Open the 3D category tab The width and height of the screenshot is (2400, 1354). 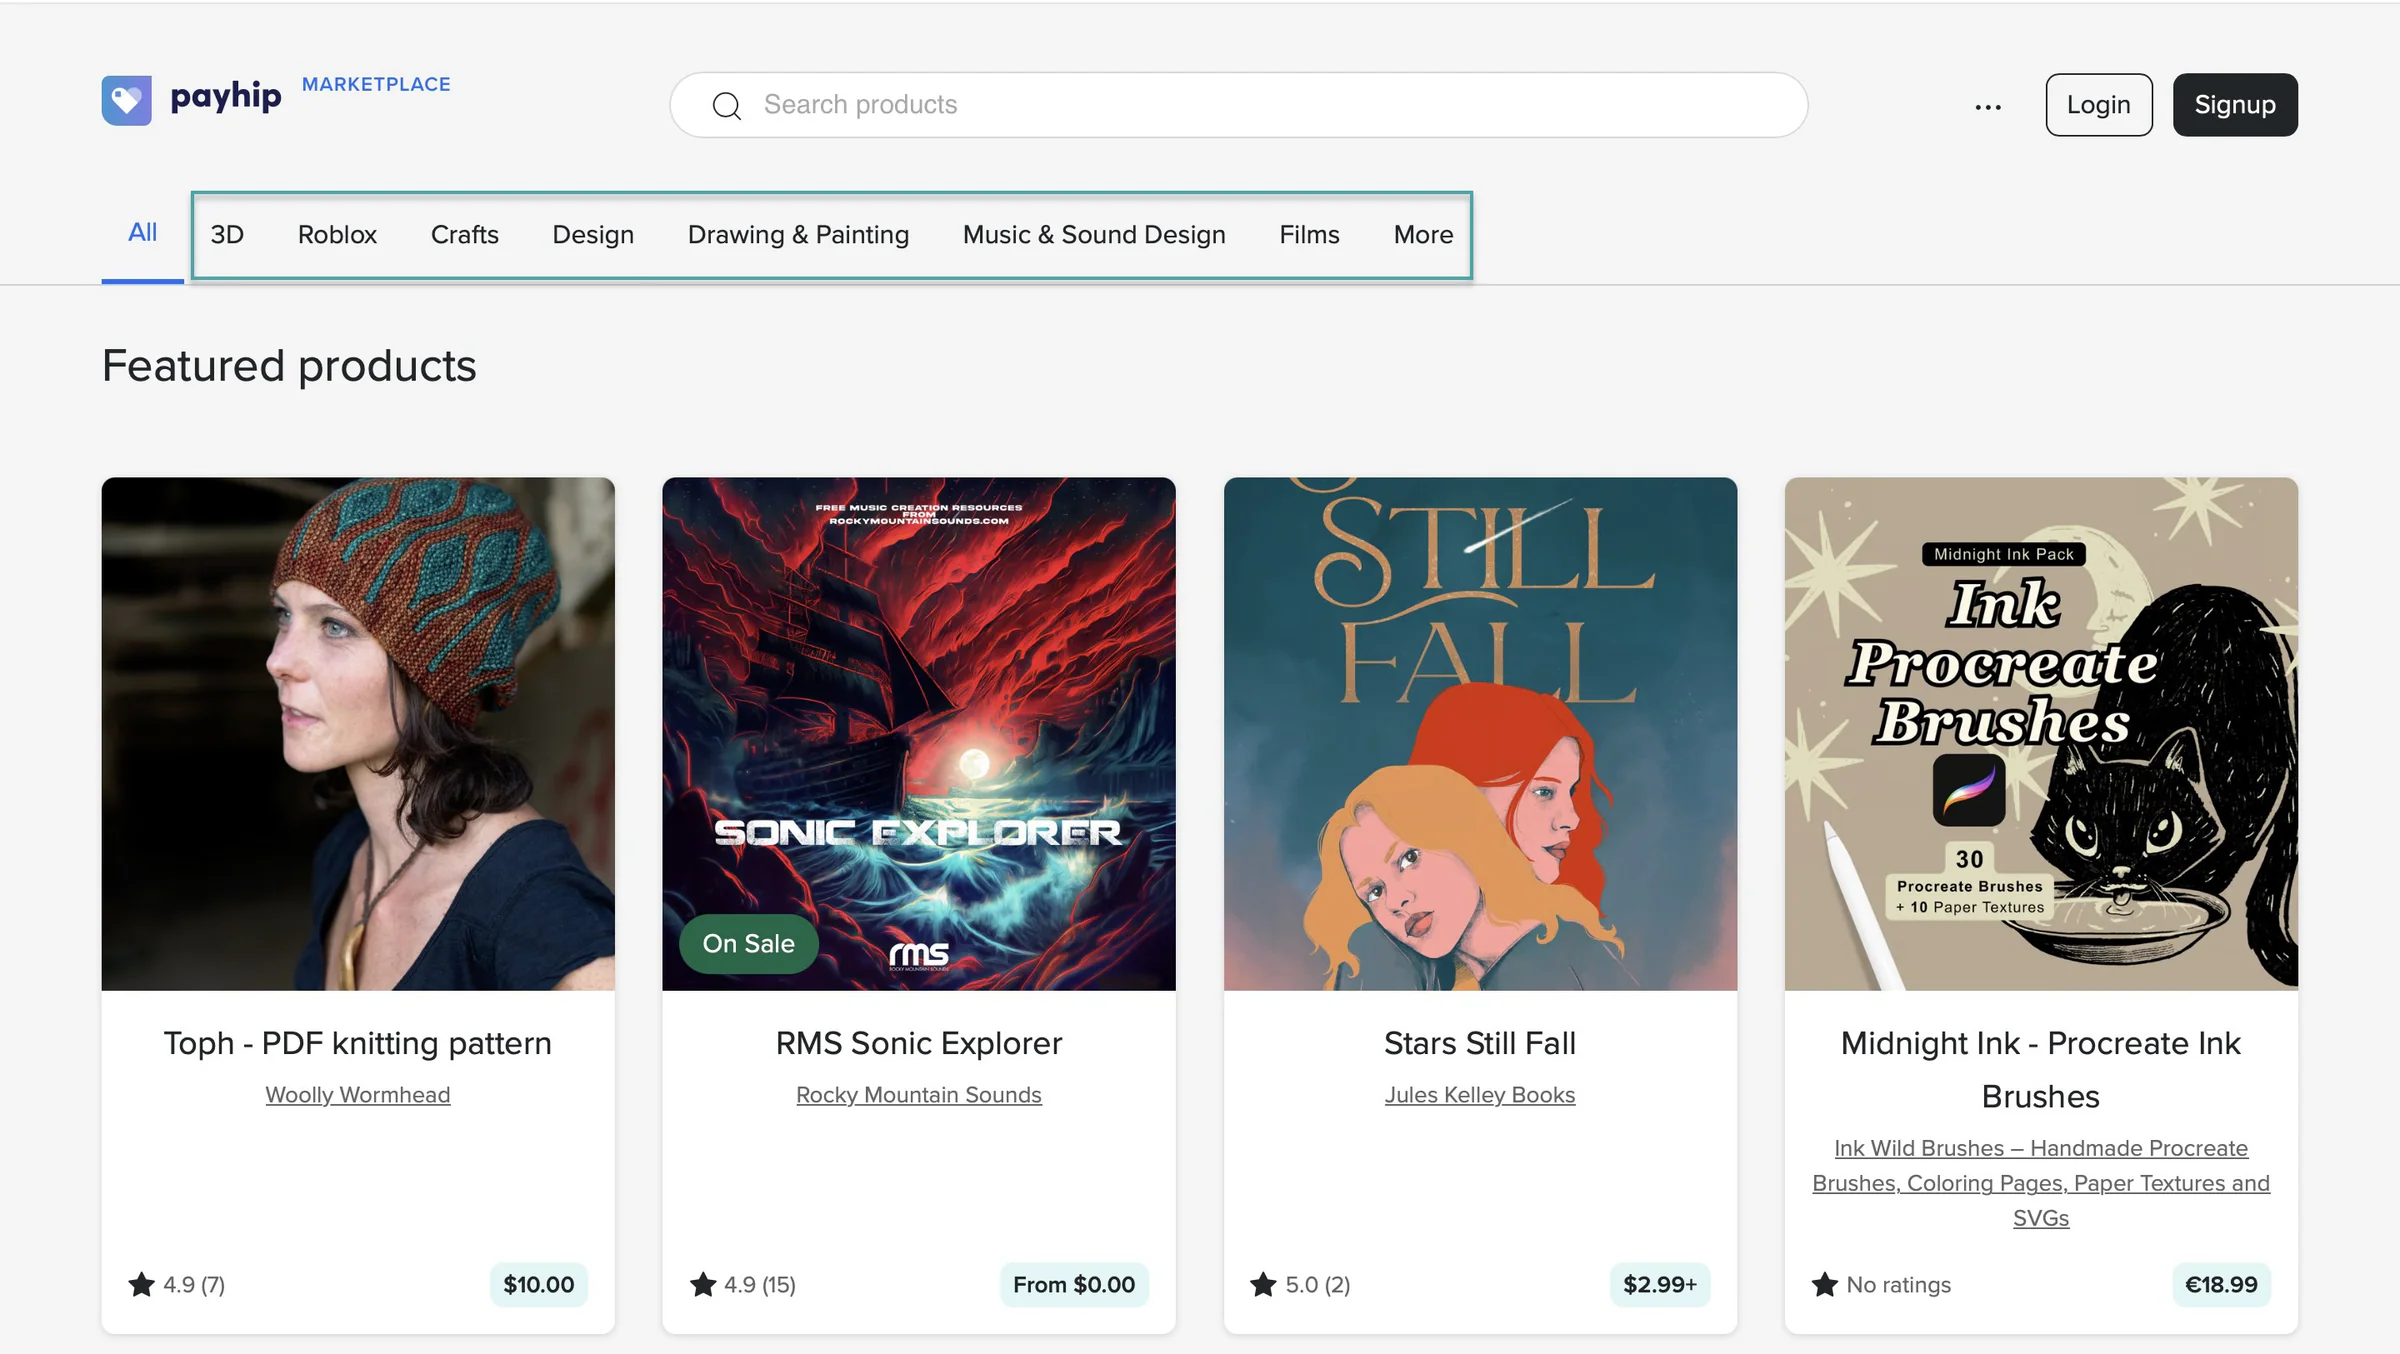(x=227, y=235)
